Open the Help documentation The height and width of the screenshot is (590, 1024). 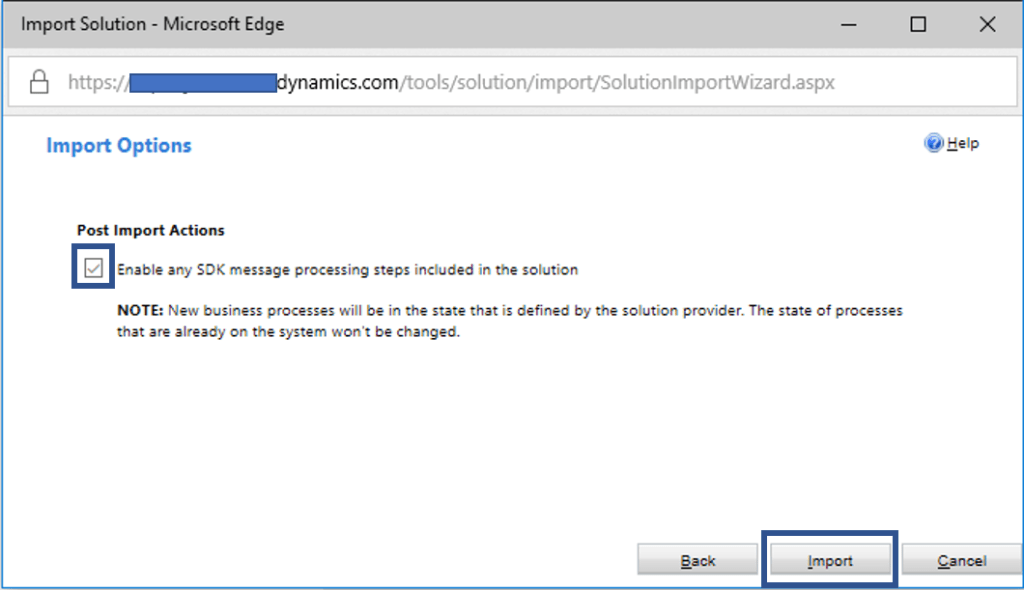955,143
